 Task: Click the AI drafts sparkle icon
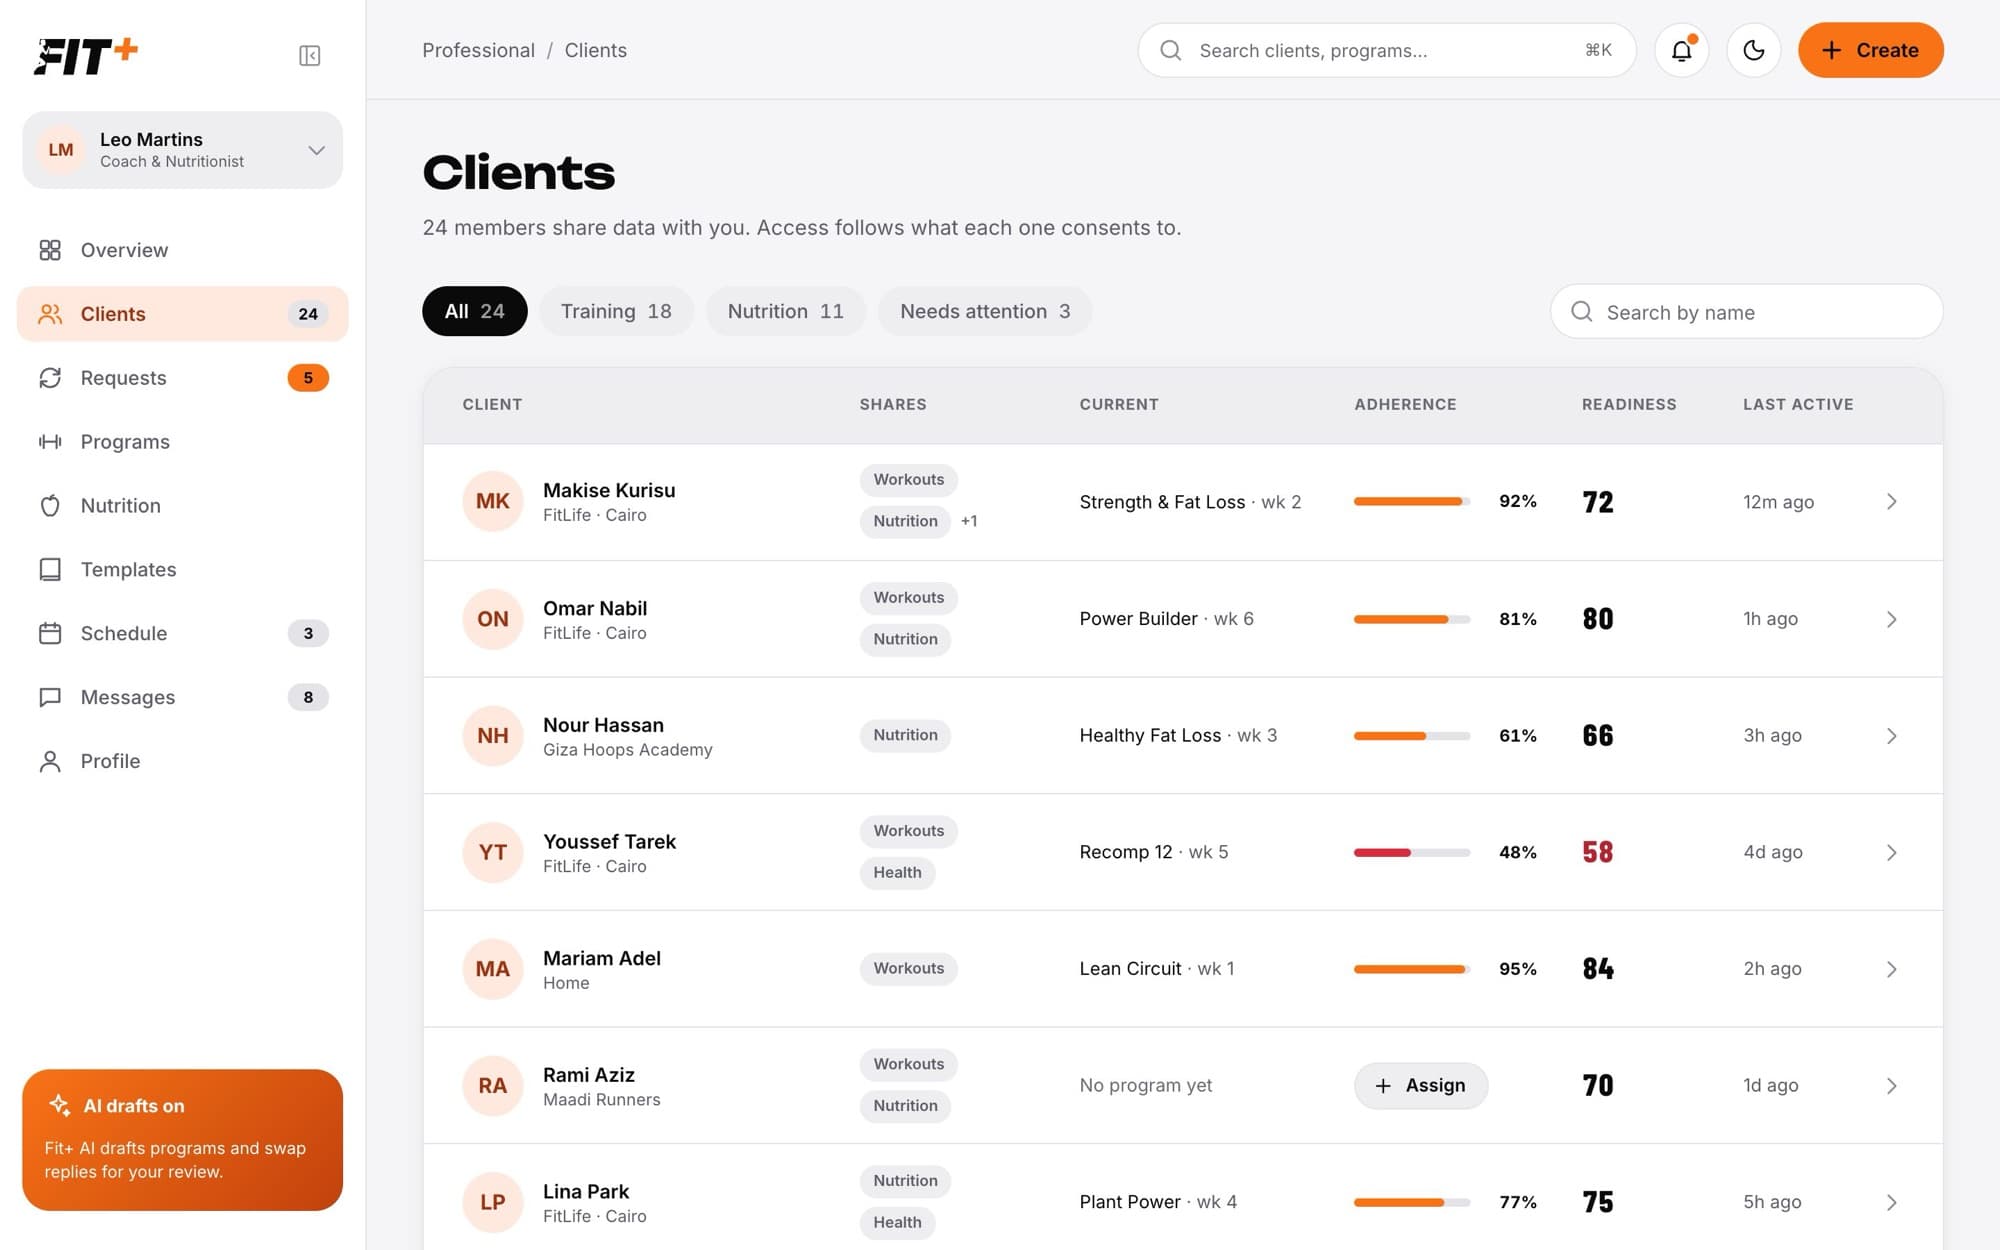60,1105
